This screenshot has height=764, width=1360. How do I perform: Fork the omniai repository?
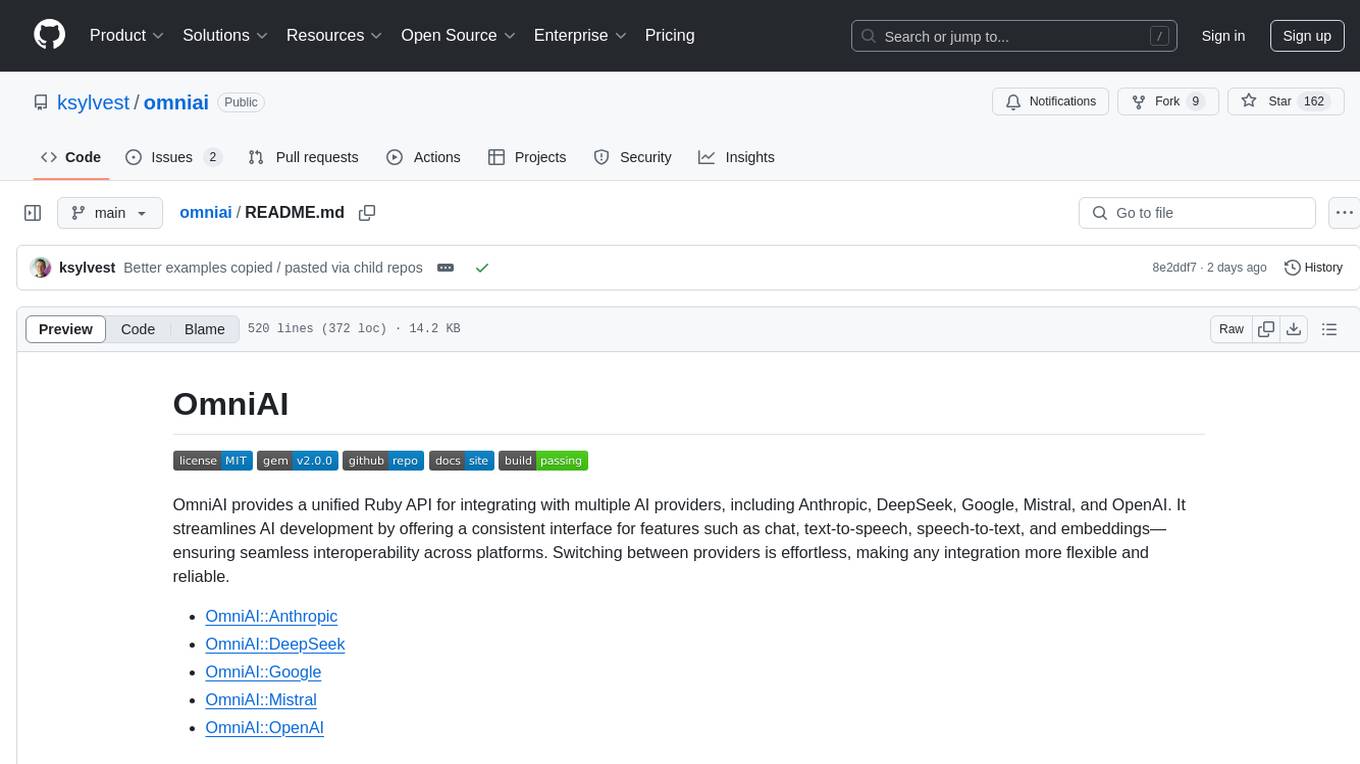(1167, 101)
